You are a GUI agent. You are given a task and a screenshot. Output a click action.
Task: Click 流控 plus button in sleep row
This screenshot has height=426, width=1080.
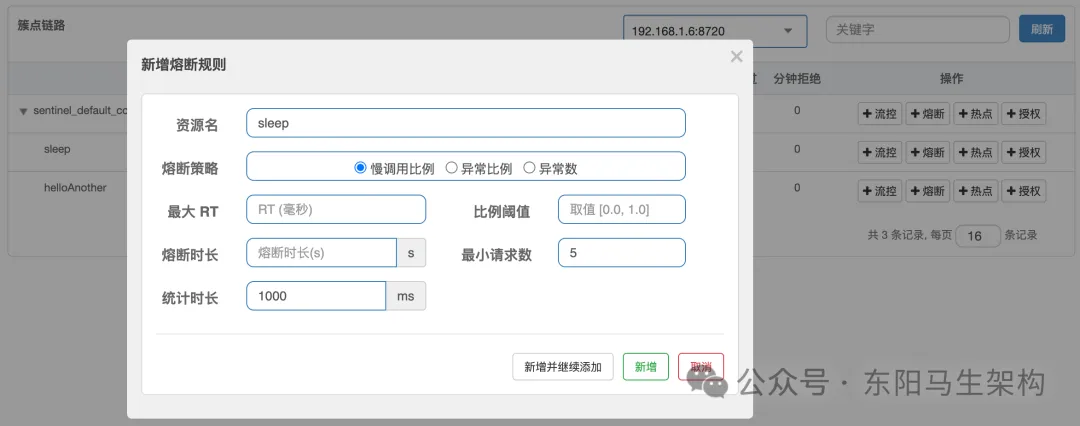[x=879, y=152]
